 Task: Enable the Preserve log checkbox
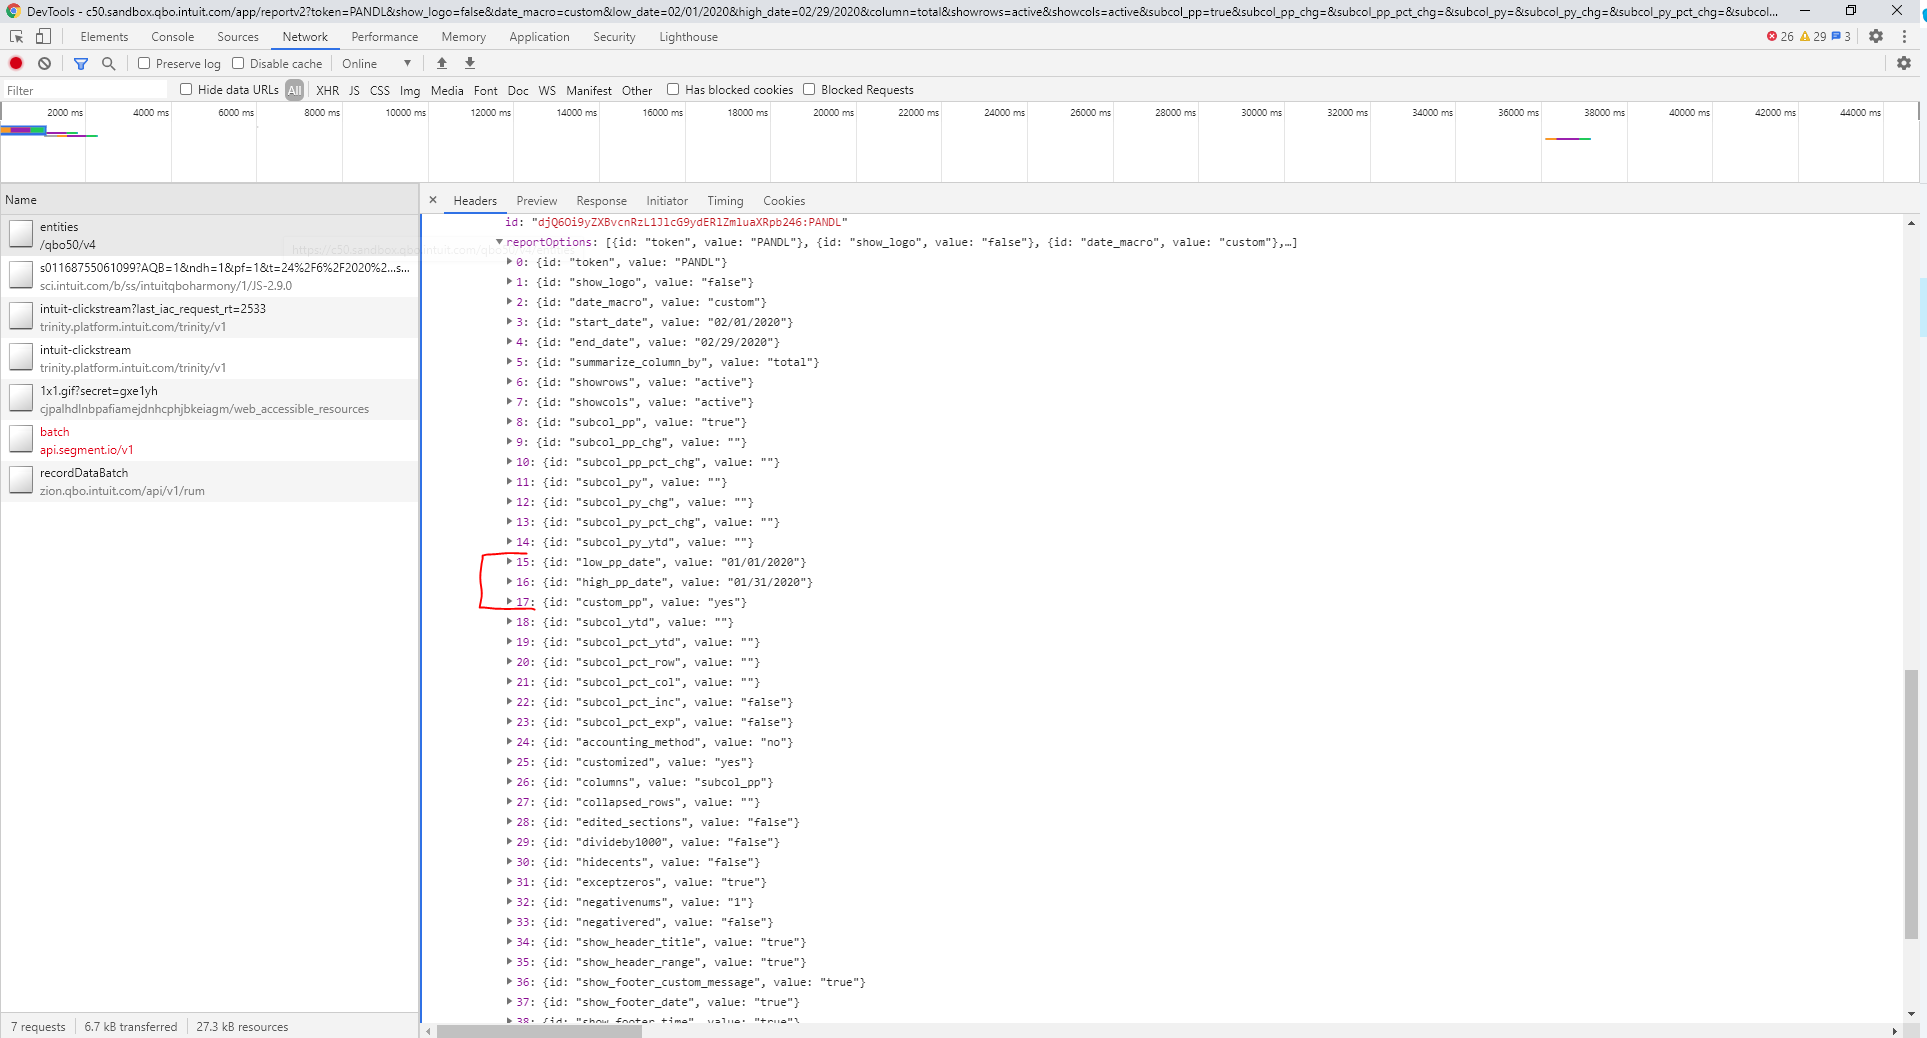coord(144,63)
